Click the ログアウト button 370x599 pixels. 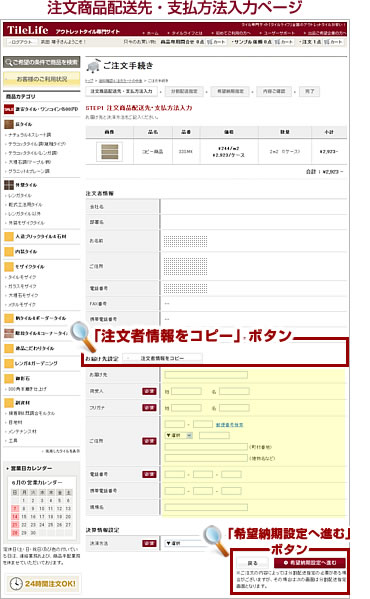point(21,42)
